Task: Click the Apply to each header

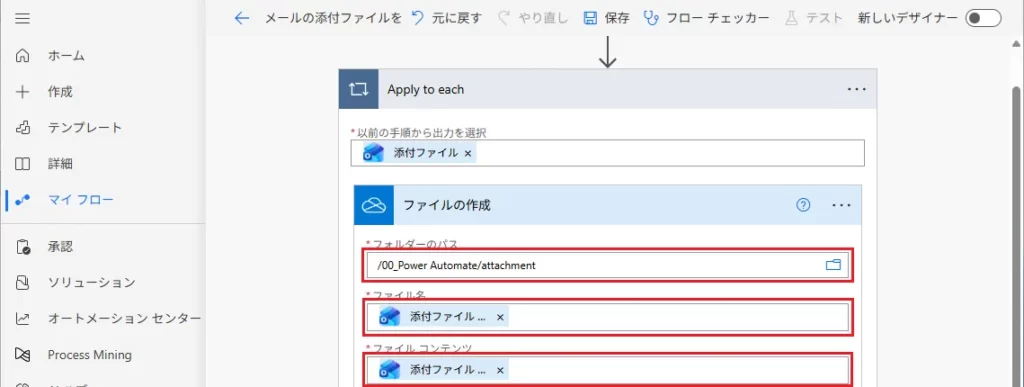Action: [x=607, y=89]
